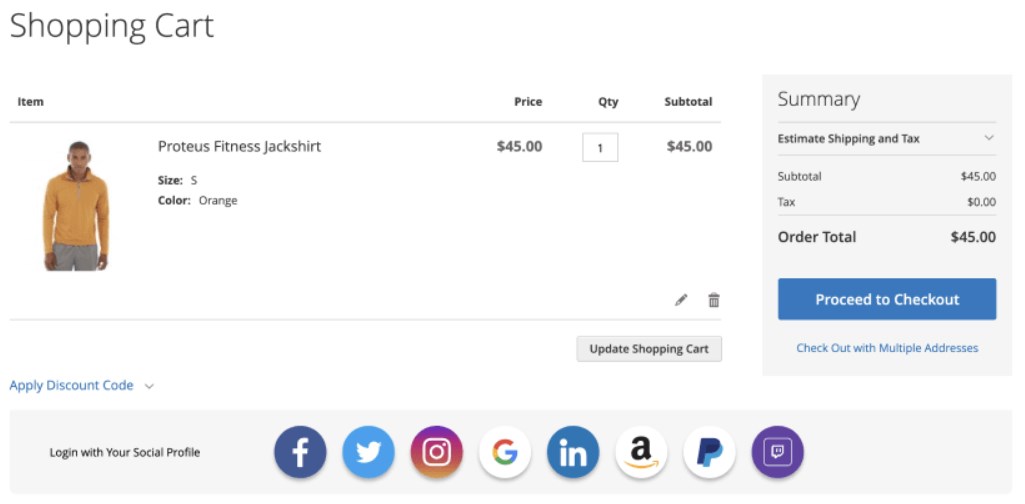Select the LinkedIn login icon
Image resolution: width=1025 pixels, height=504 pixels.
[x=573, y=452]
